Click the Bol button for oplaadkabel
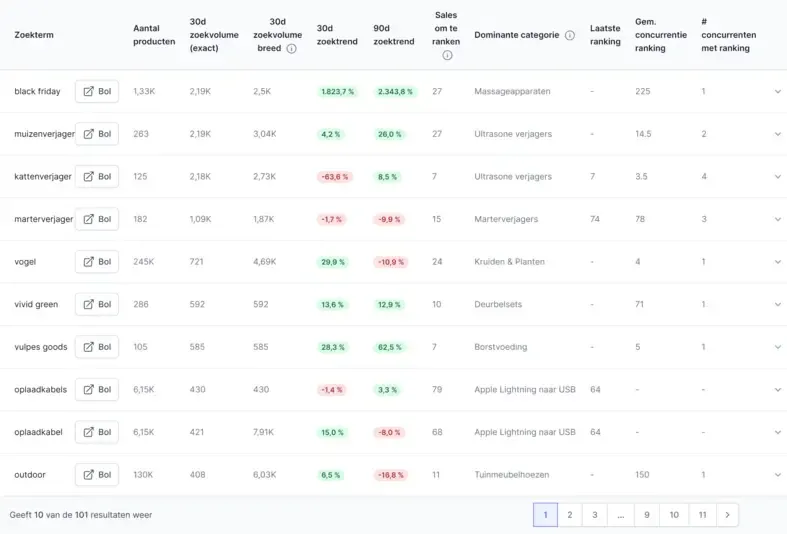 point(97,432)
